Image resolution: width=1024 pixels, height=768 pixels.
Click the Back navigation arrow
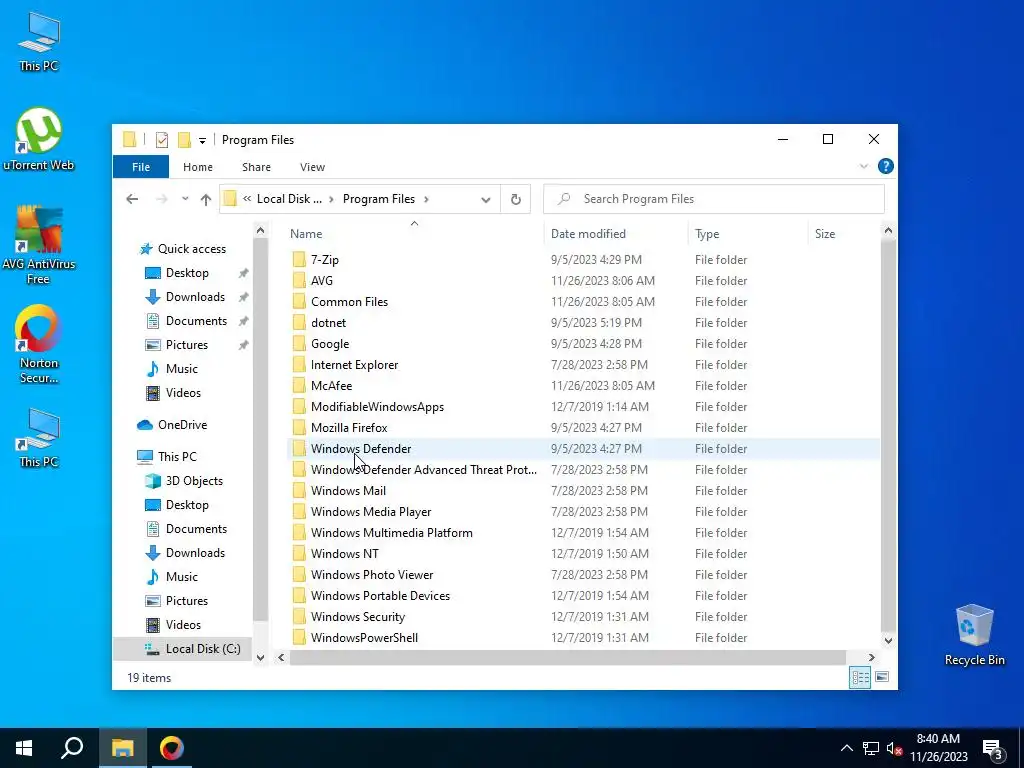point(132,199)
